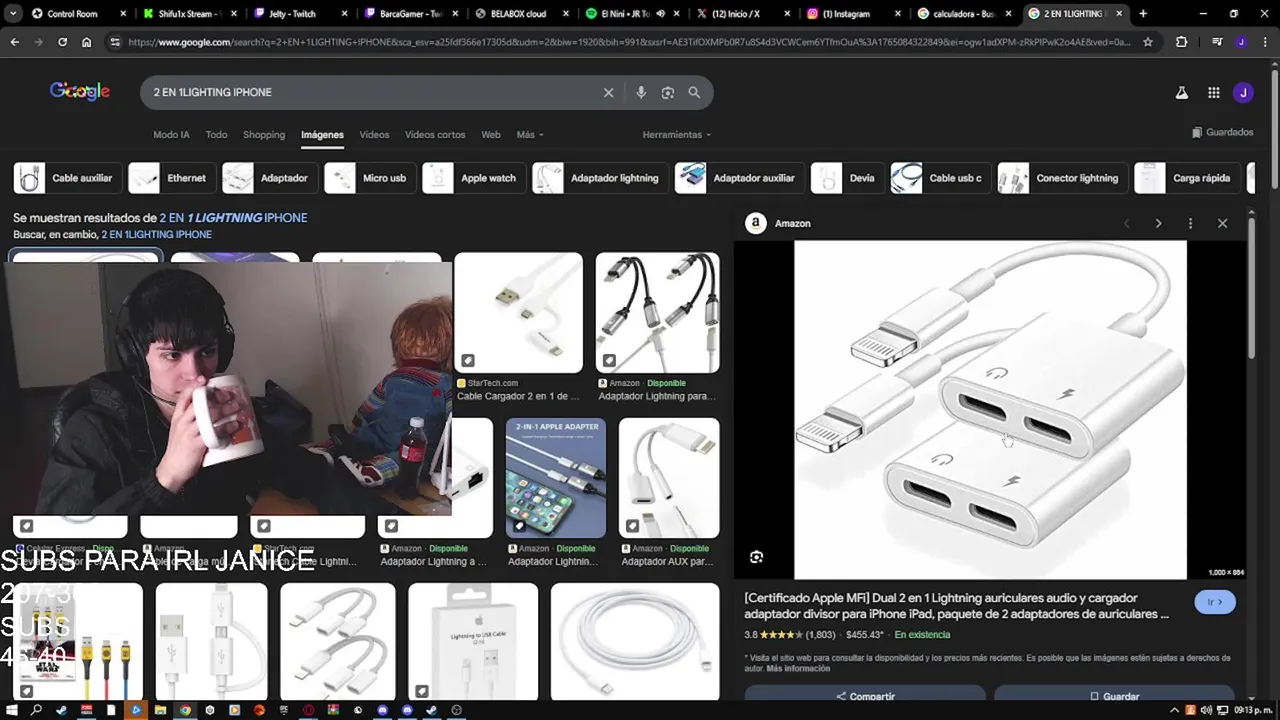Click the Google search input field
The width and height of the screenshot is (1280, 720).
[370, 92]
